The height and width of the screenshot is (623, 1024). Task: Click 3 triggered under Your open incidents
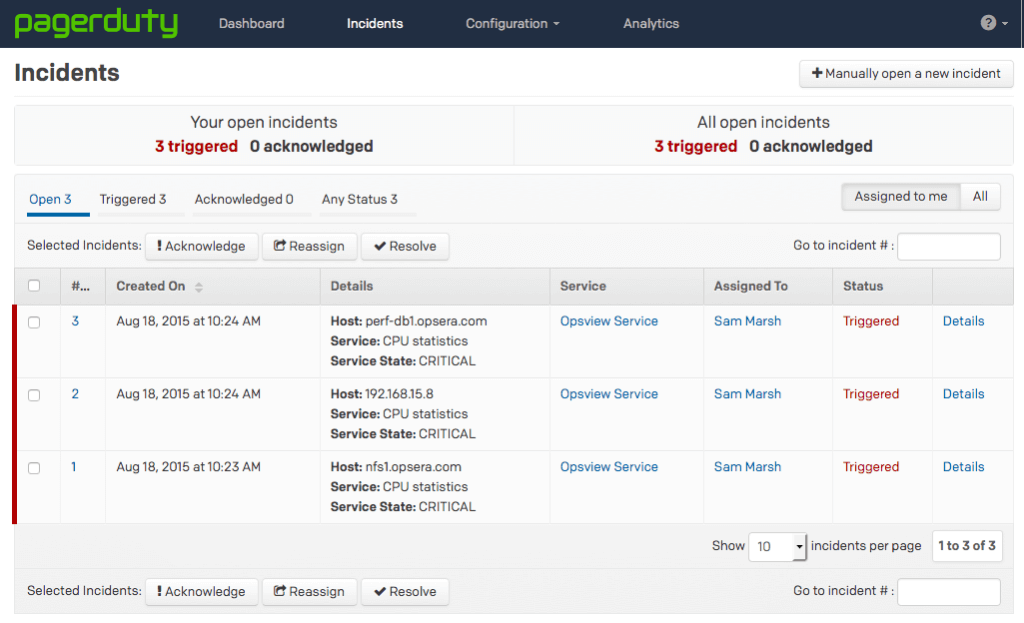[196, 146]
